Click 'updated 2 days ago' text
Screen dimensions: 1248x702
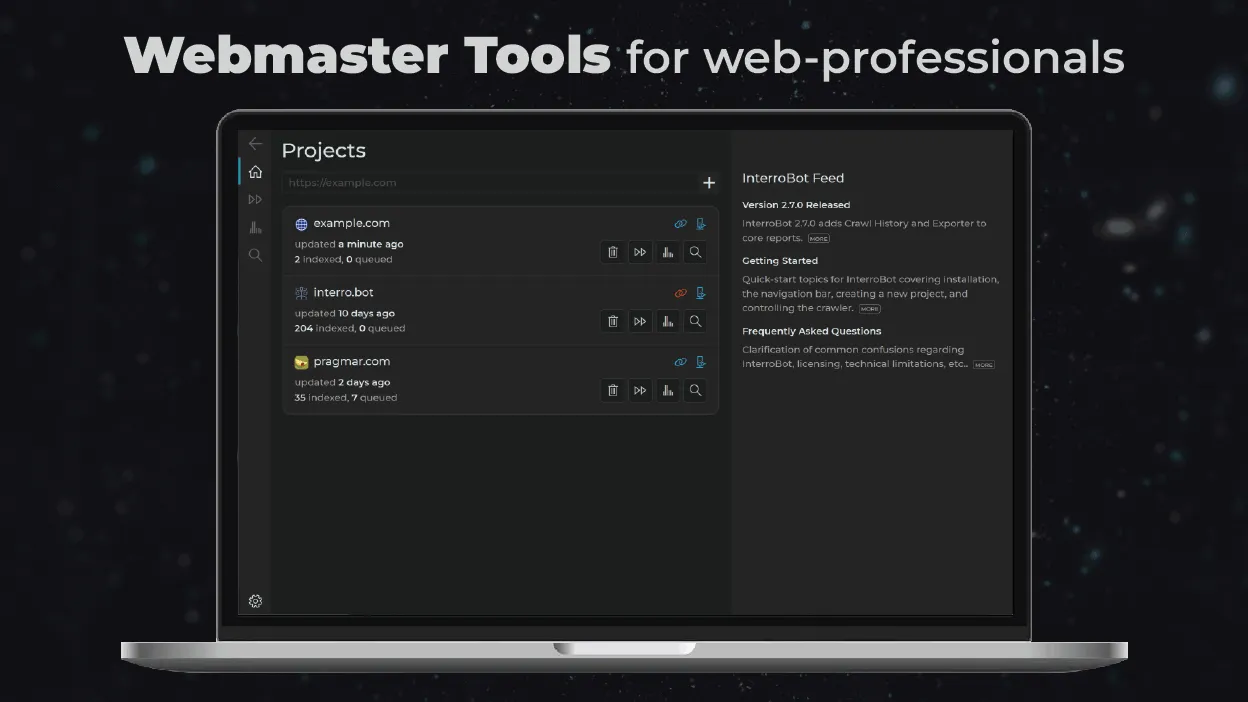tap(343, 382)
